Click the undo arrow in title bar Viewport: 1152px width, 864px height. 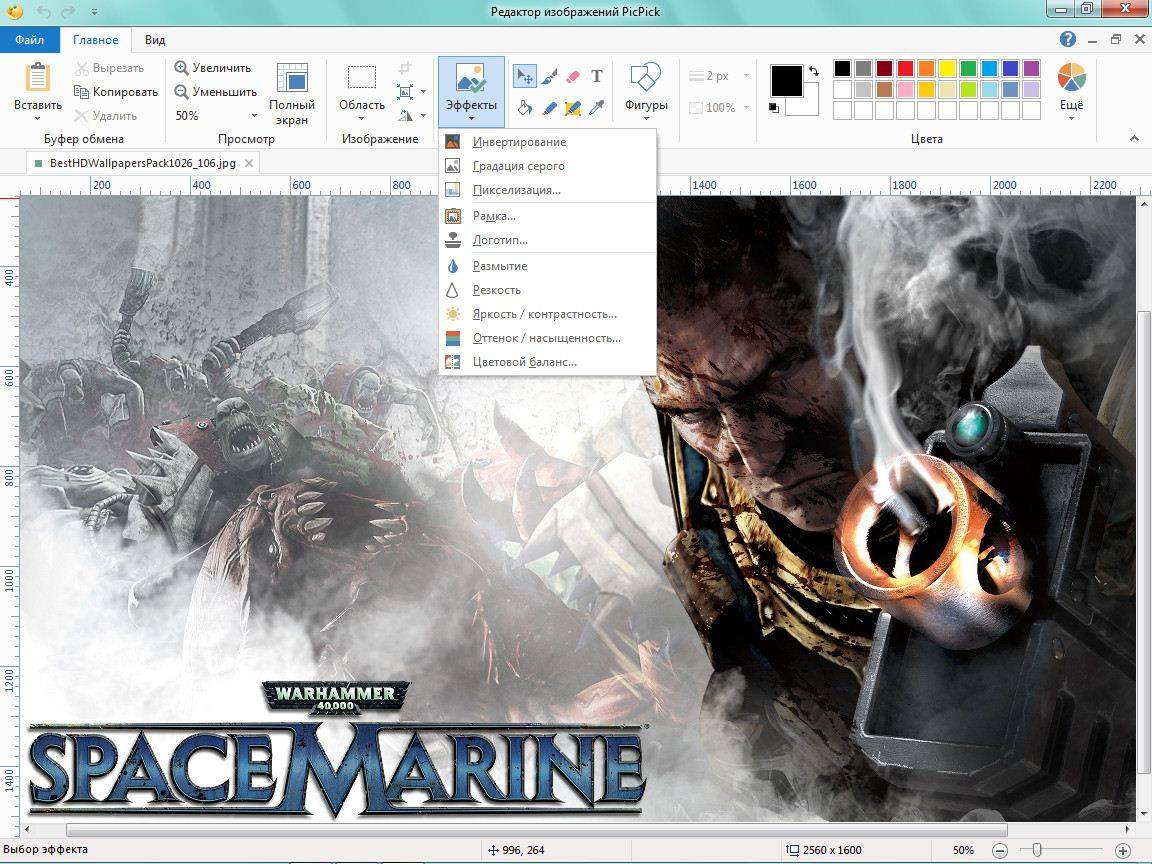(44, 12)
